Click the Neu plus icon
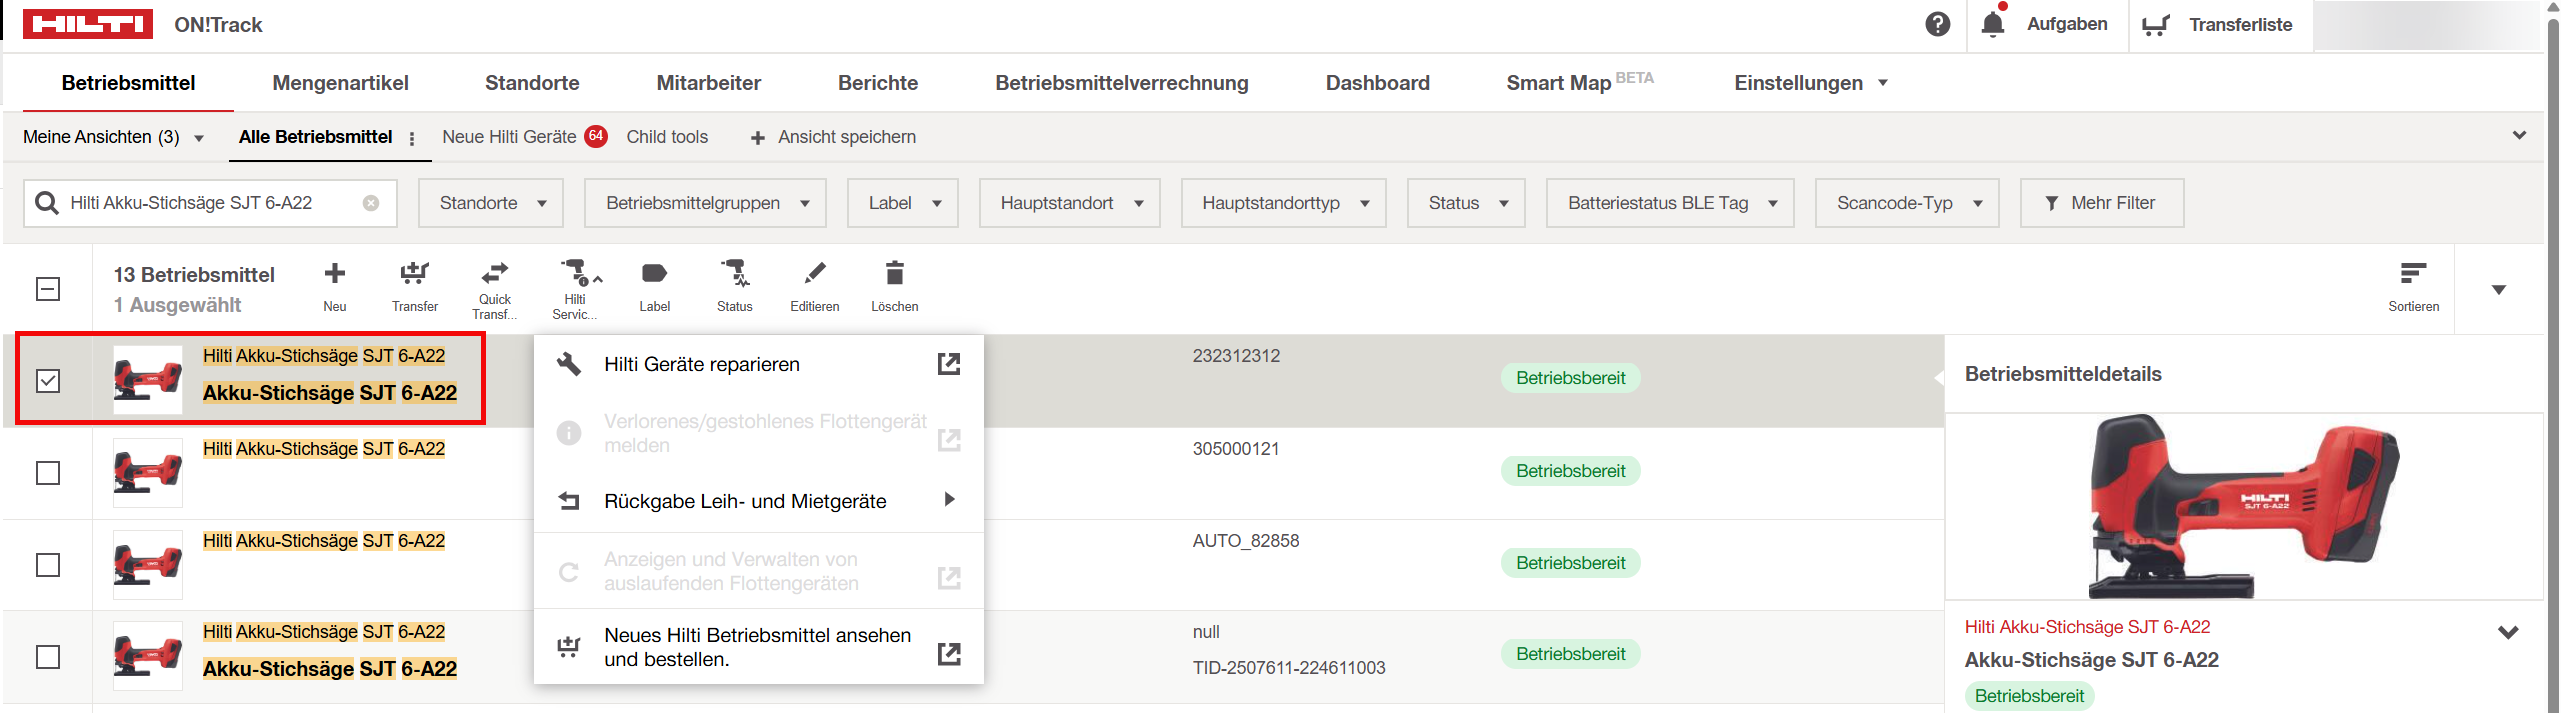2561x713 pixels. [x=335, y=273]
